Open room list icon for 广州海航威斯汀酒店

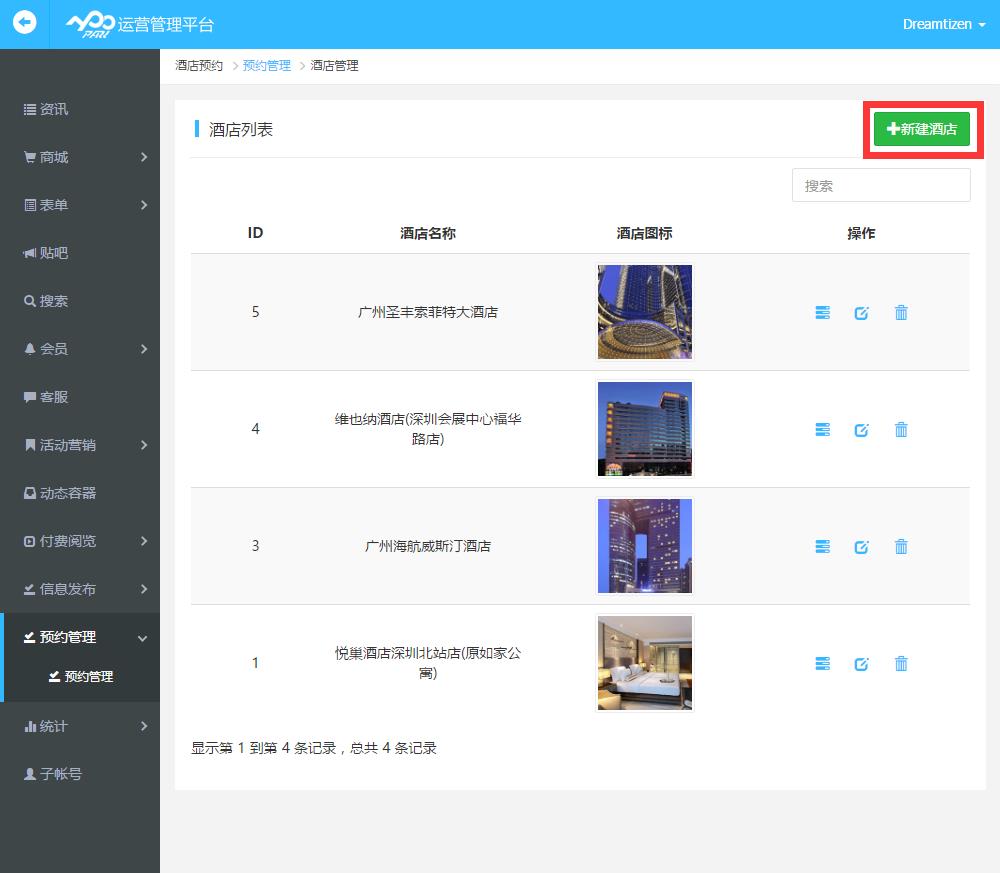tap(822, 547)
